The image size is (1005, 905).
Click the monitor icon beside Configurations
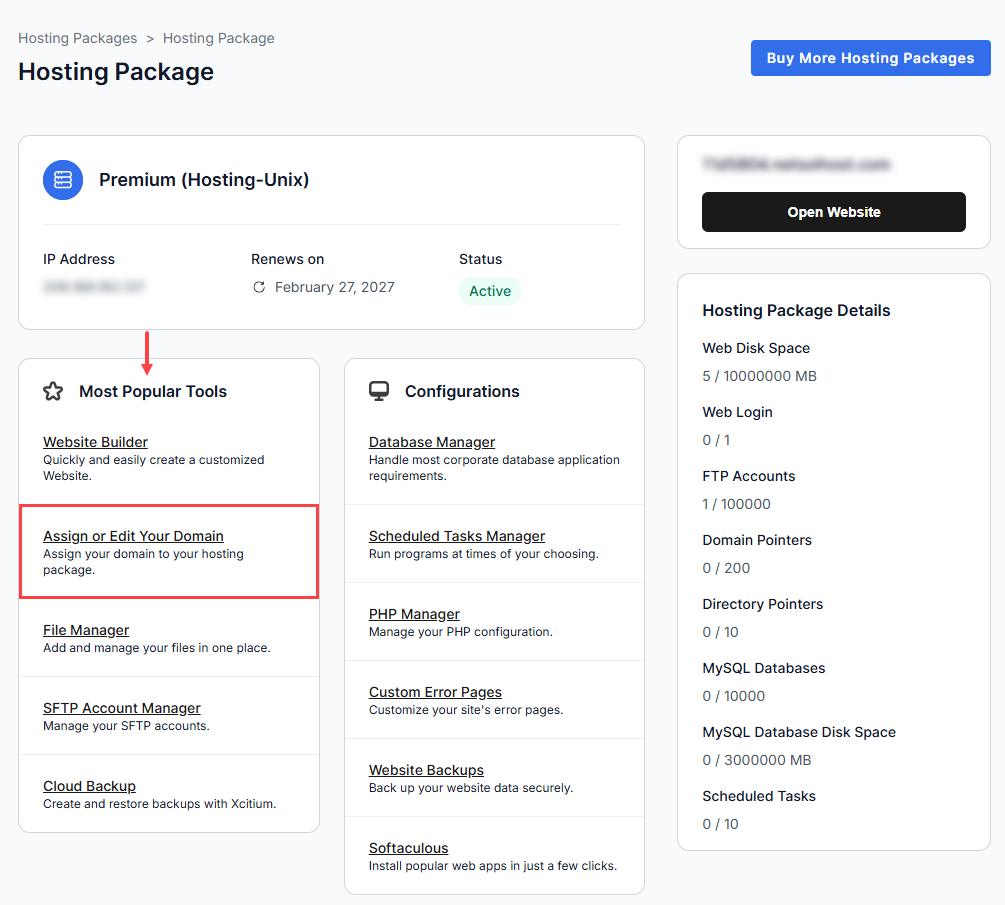point(379,391)
